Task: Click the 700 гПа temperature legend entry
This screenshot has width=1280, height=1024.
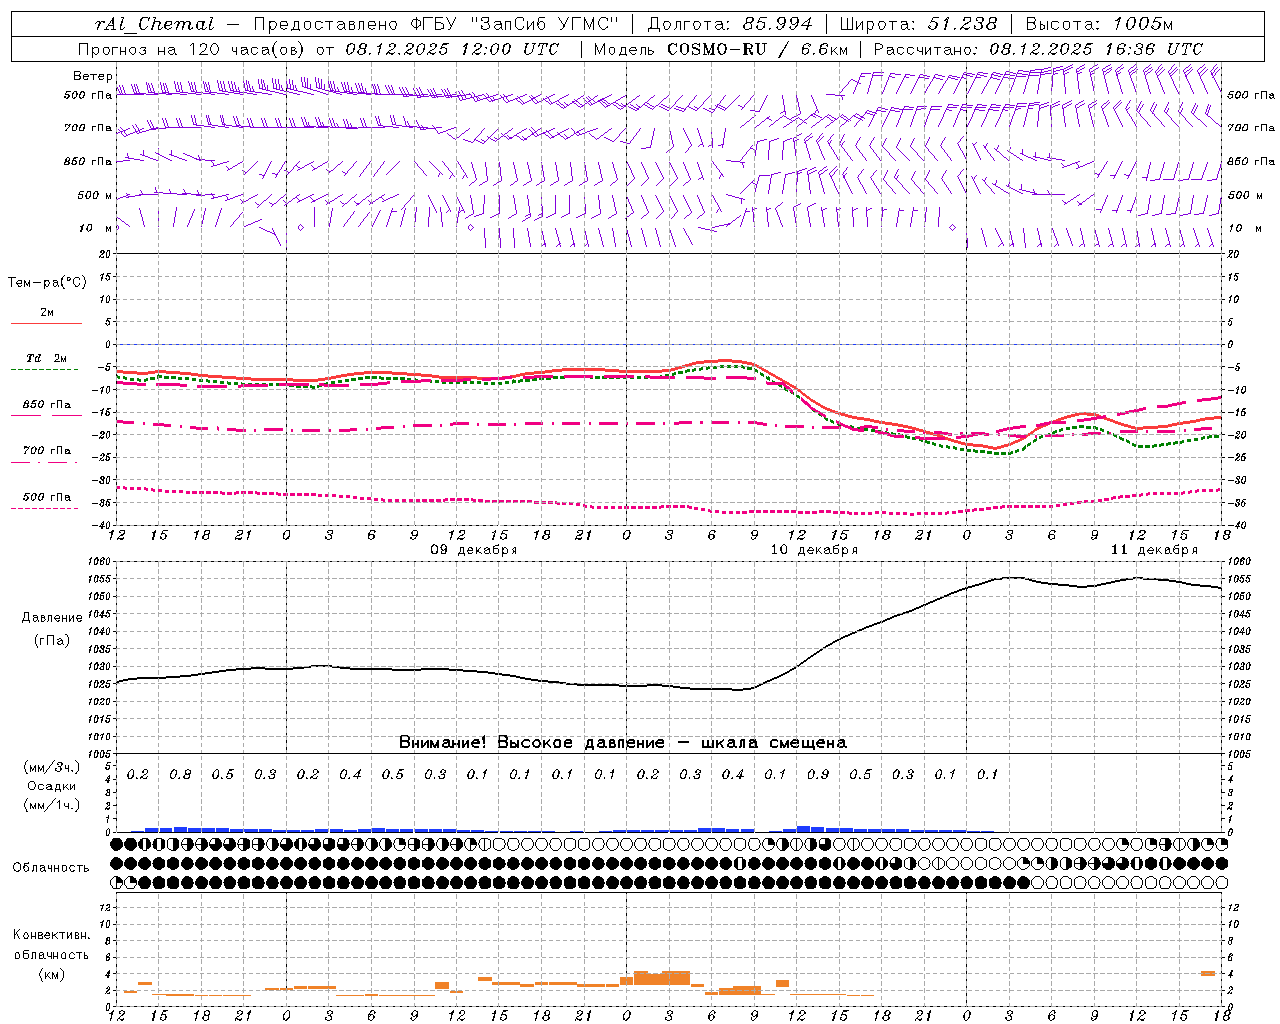Action: tap(47, 451)
